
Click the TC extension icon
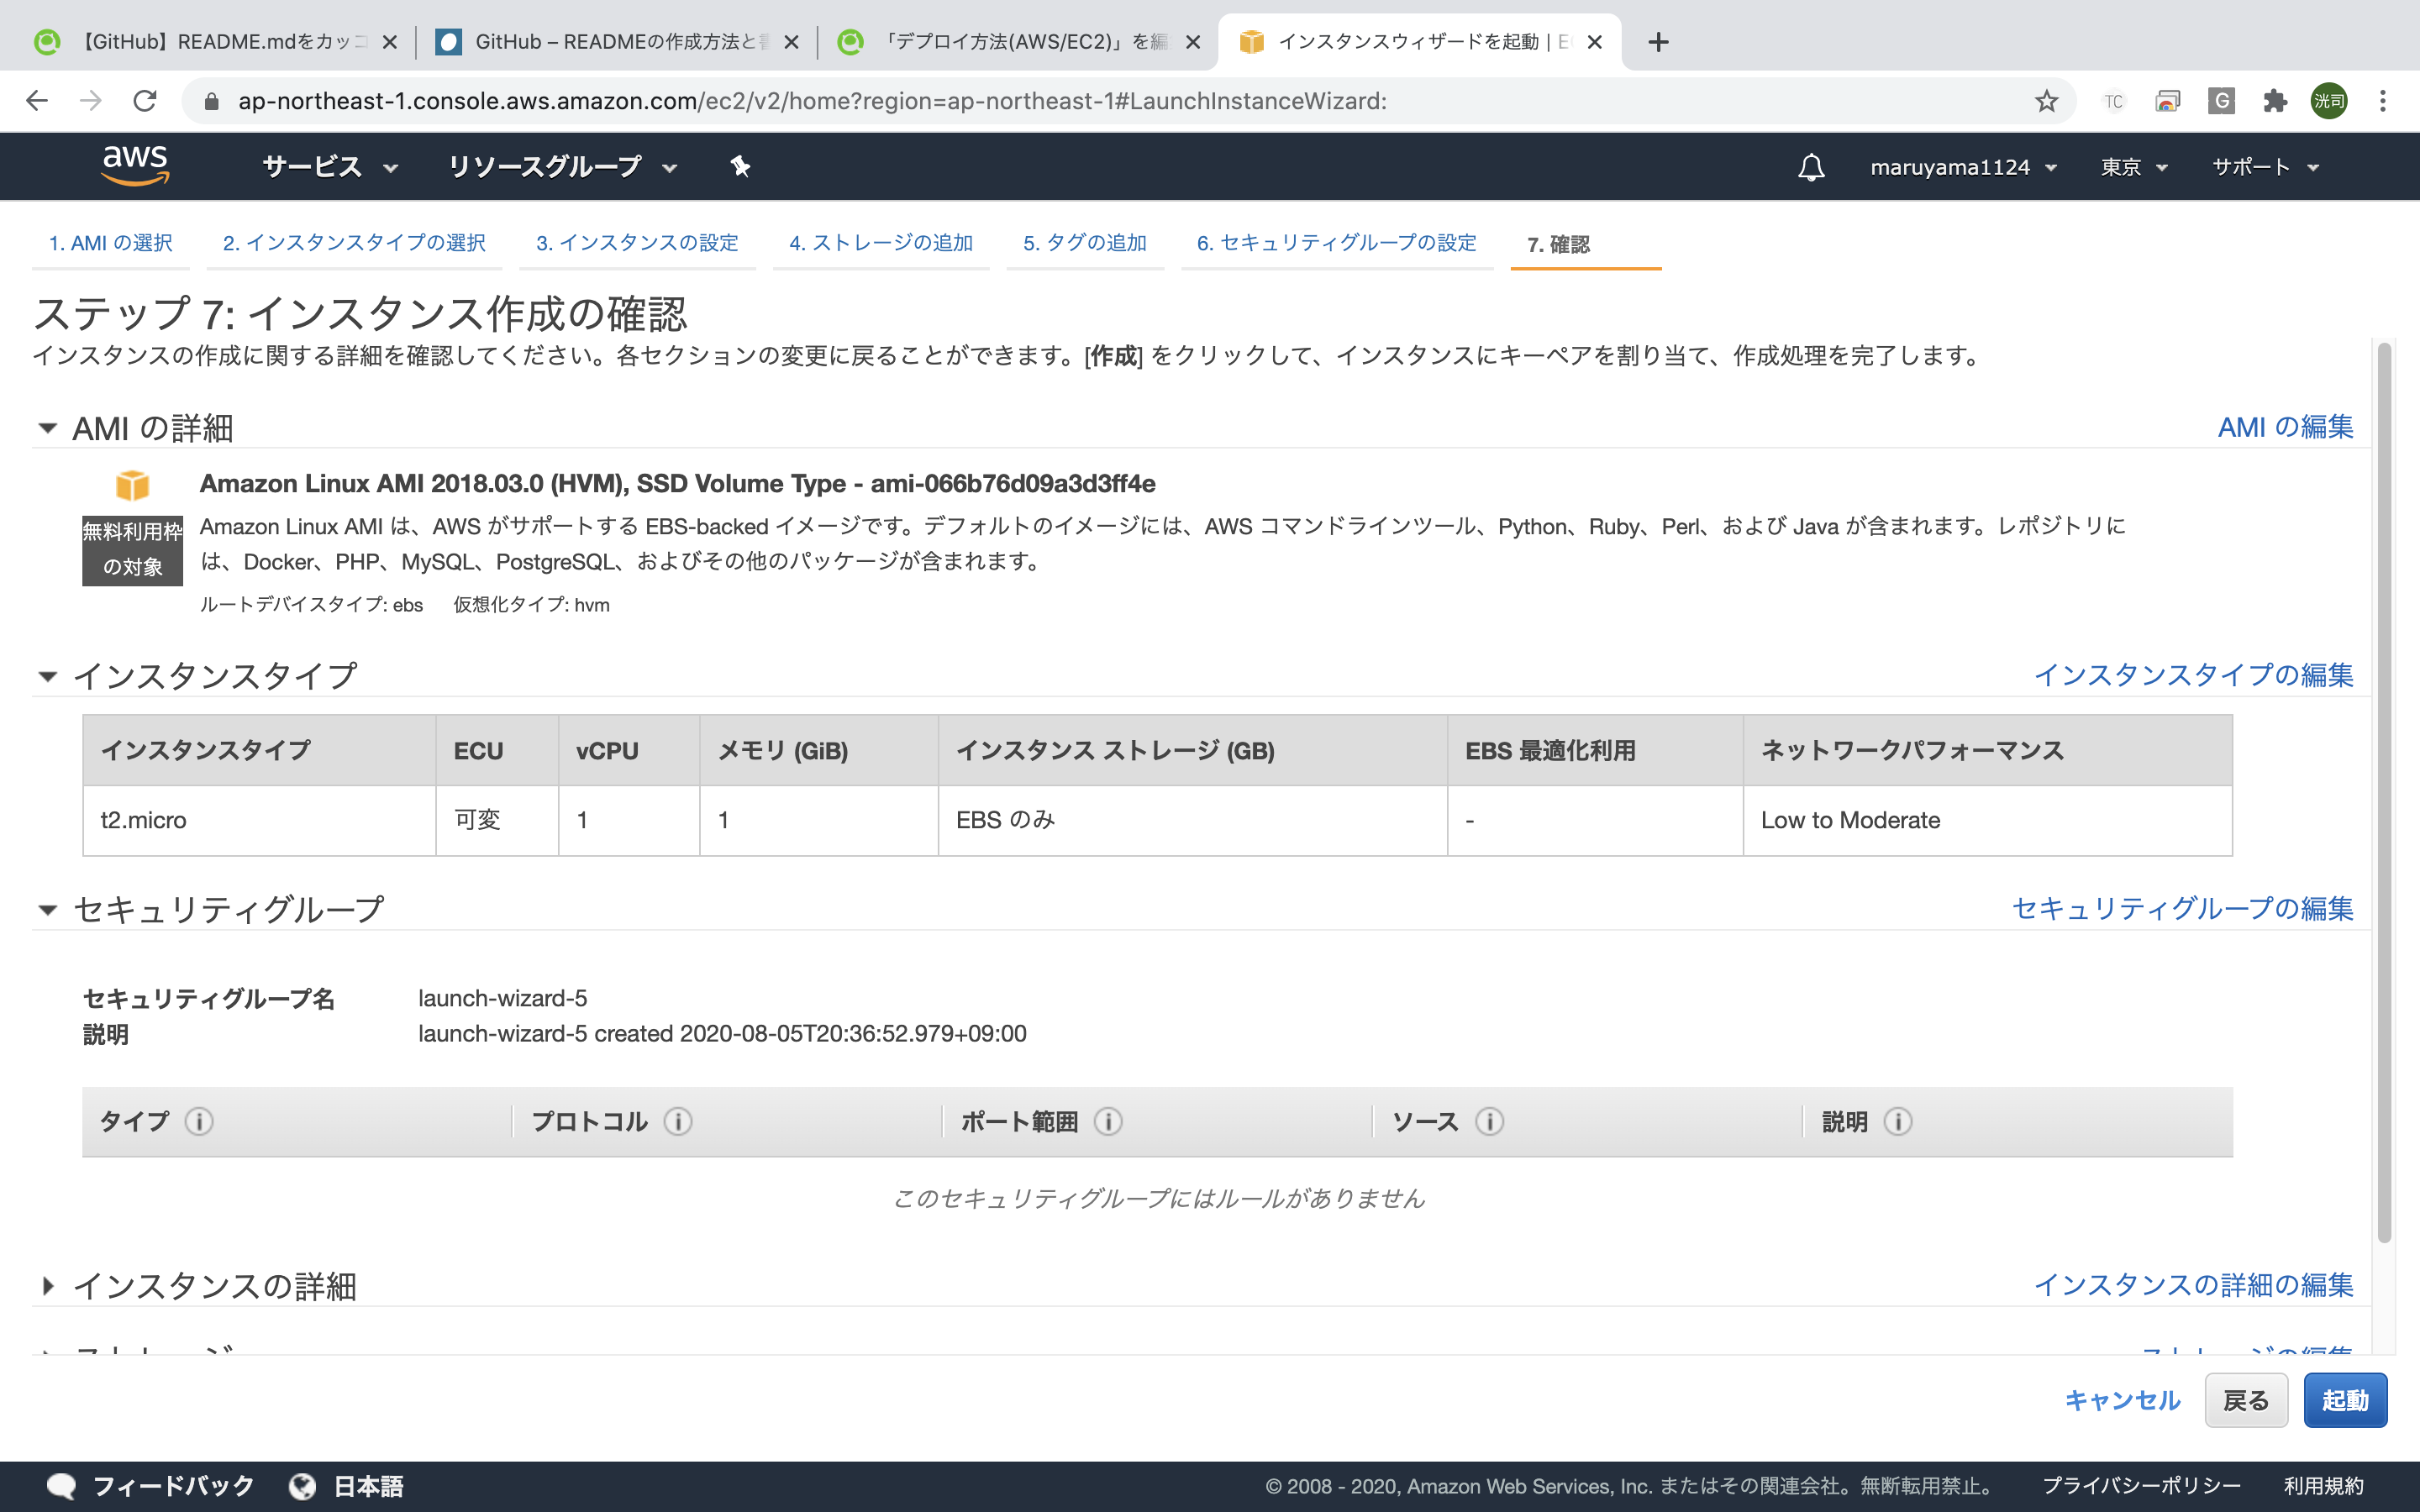click(2113, 101)
